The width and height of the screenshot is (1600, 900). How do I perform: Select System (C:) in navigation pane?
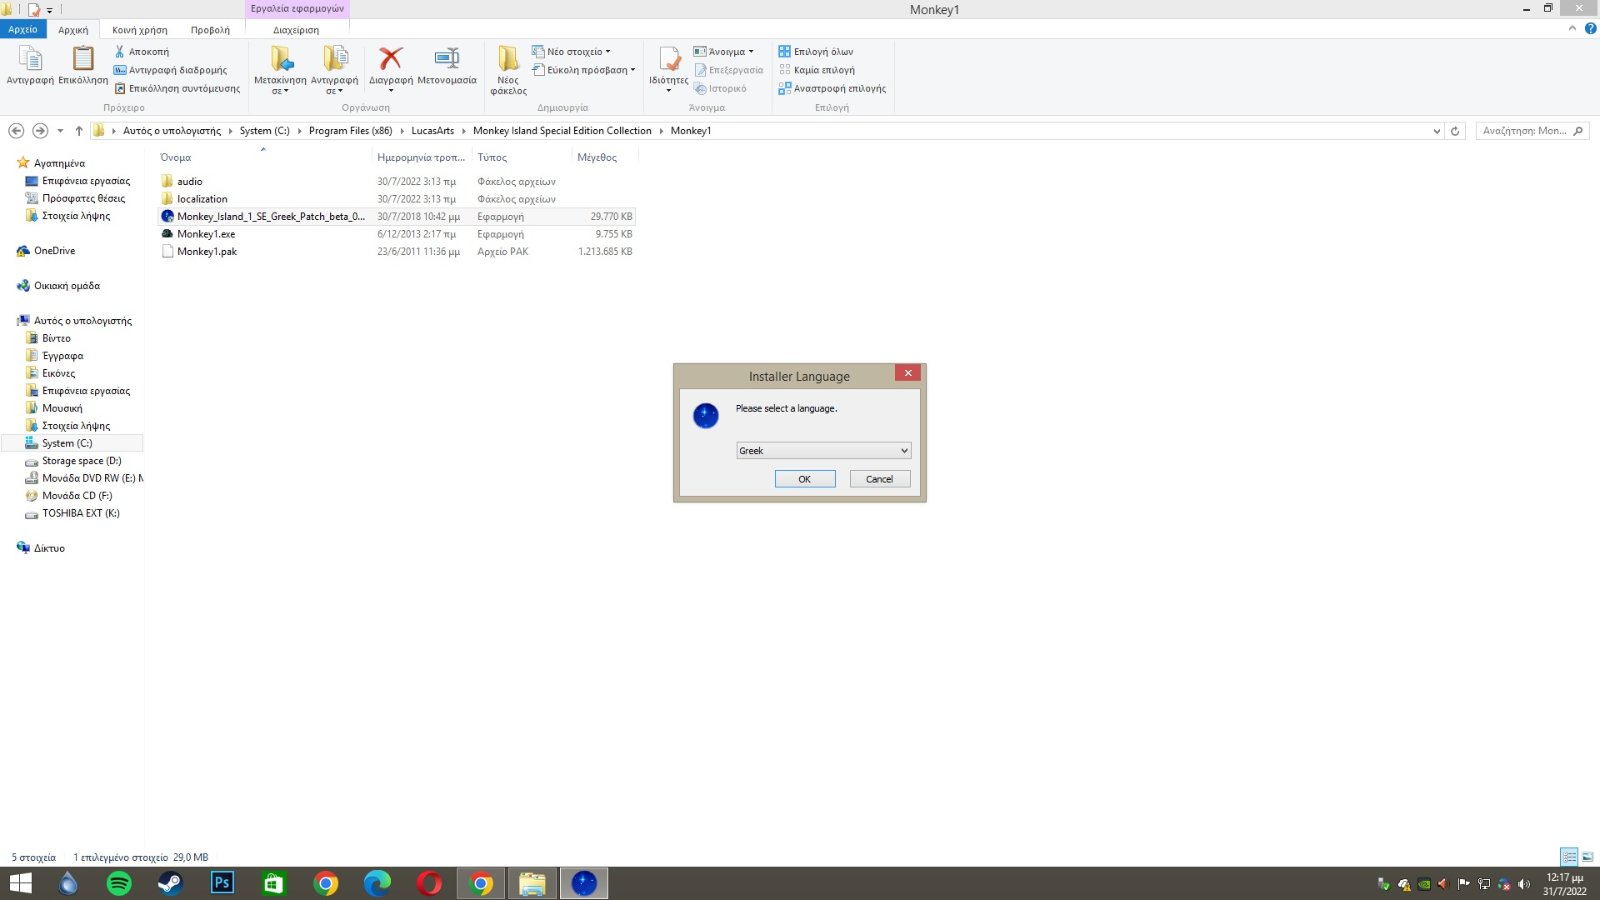67,443
